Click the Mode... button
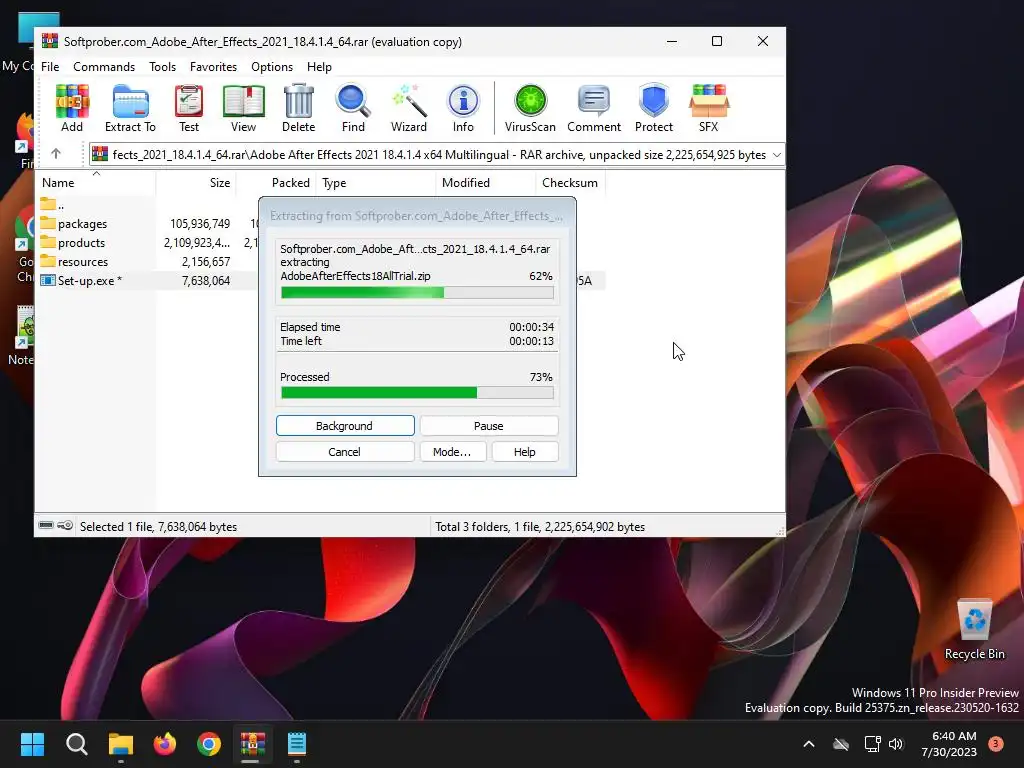This screenshot has width=1024, height=768. click(452, 452)
